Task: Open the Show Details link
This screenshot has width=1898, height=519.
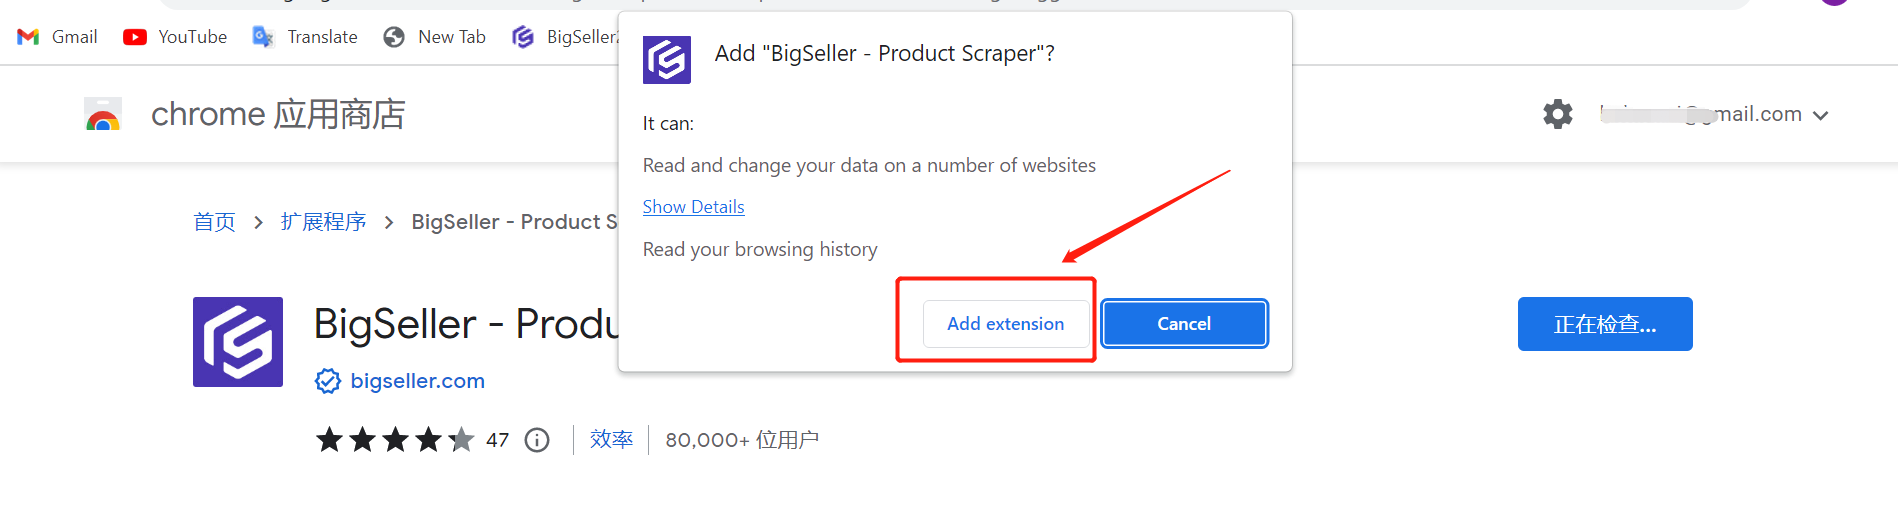Action: [693, 207]
